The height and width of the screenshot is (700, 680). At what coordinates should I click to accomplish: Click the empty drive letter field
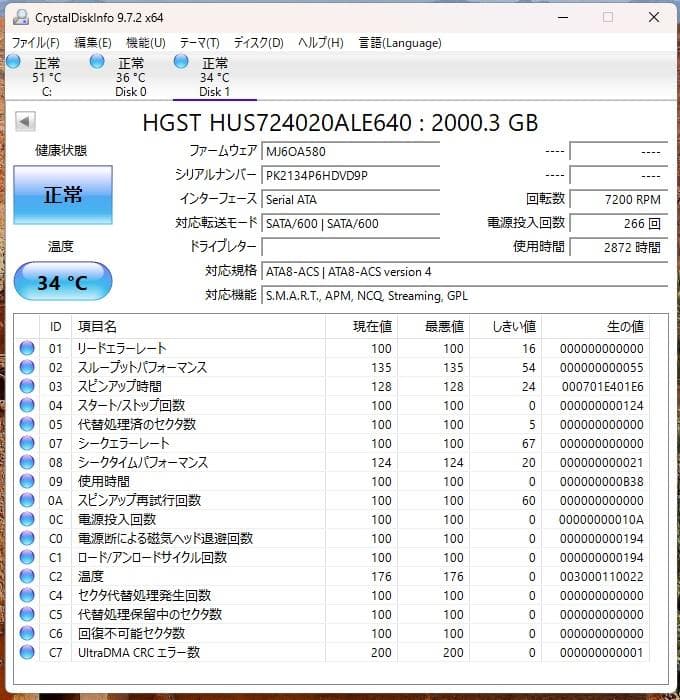350,247
